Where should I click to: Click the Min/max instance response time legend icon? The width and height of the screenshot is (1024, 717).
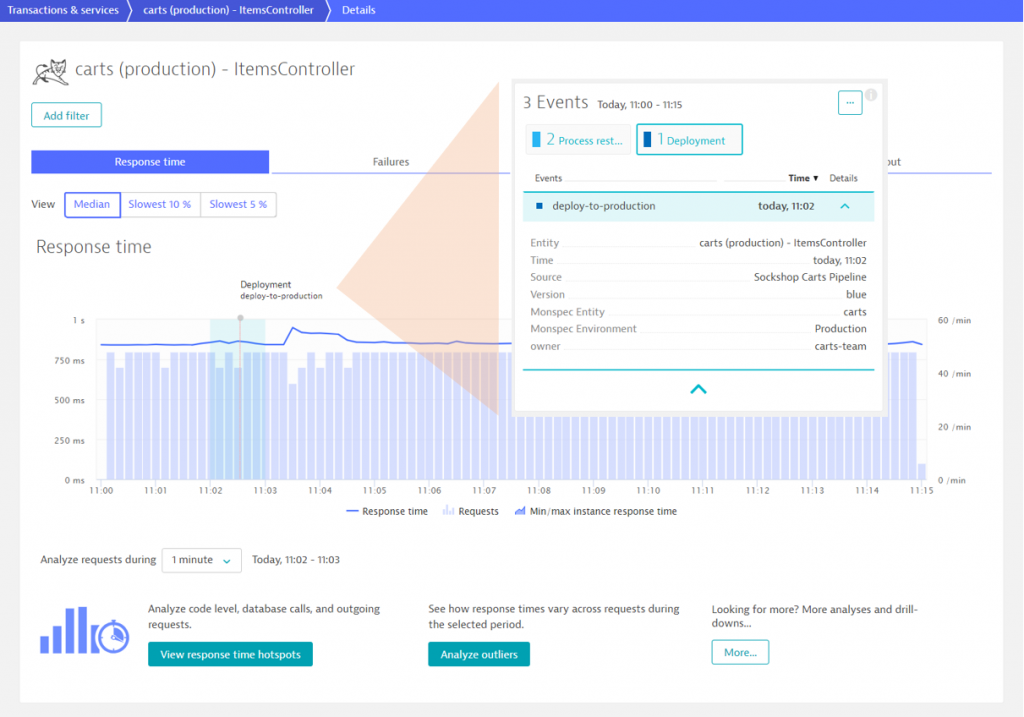(519, 511)
